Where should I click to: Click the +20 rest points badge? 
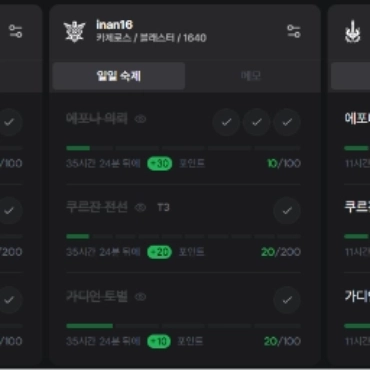(x=160, y=252)
